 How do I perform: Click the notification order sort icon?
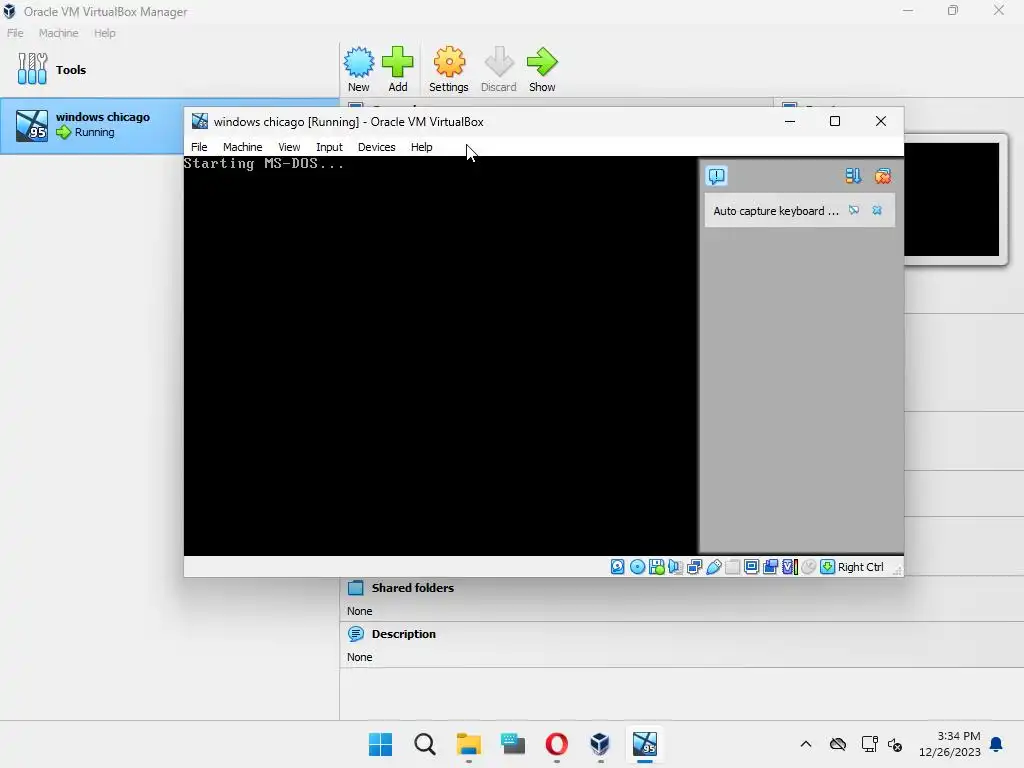click(x=853, y=176)
